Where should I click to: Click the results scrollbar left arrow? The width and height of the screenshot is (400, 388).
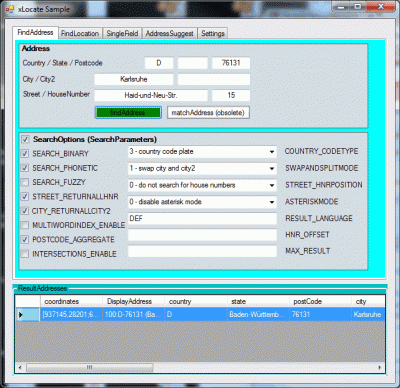pyautogui.click(x=20, y=367)
